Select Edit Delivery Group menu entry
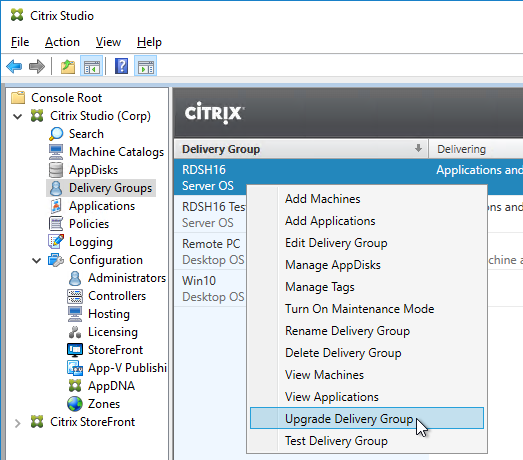Screen dimensions: 523x460 pos(367,243)
